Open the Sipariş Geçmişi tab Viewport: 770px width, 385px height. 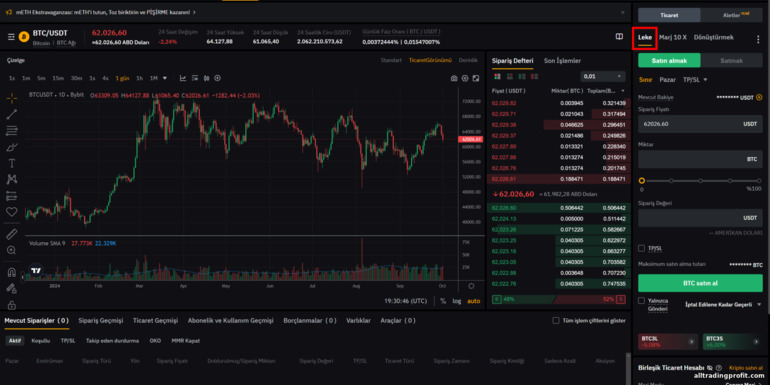coord(101,320)
